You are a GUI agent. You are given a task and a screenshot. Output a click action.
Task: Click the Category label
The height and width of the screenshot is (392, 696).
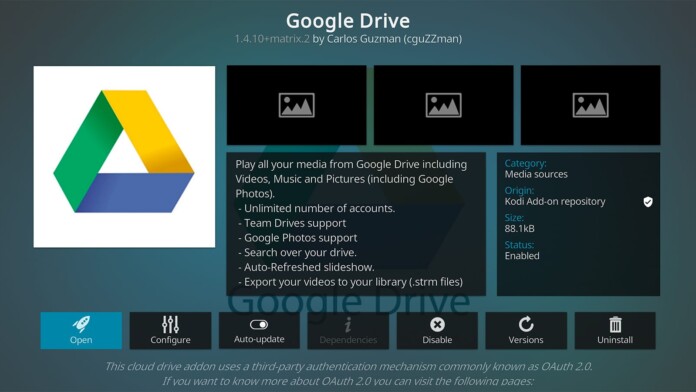tap(526, 163)
